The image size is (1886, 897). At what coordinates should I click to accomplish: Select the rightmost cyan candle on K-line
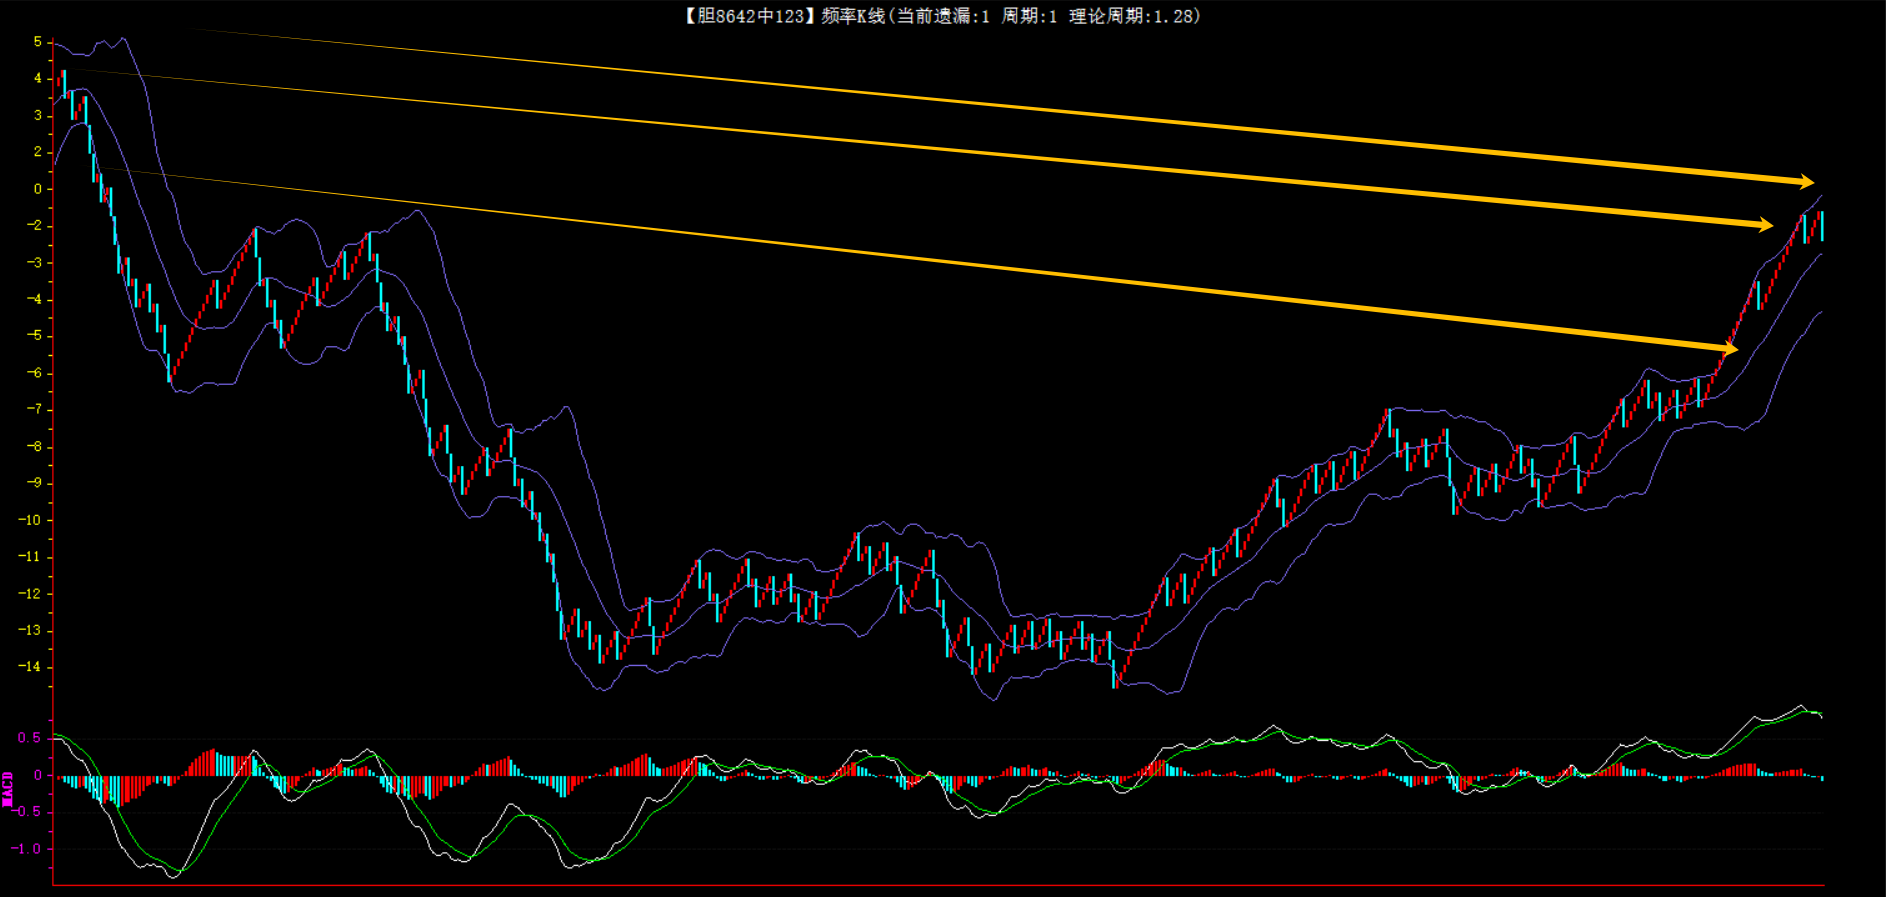1822,226
